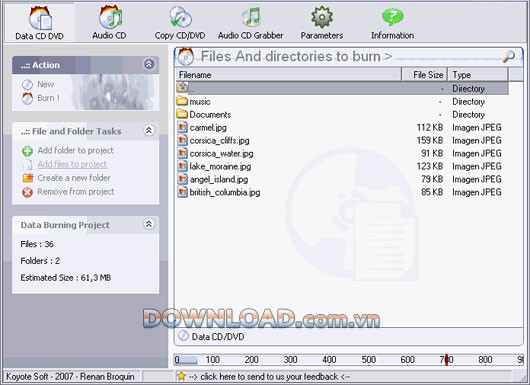Click the music folder icon

tap(182, 101)
